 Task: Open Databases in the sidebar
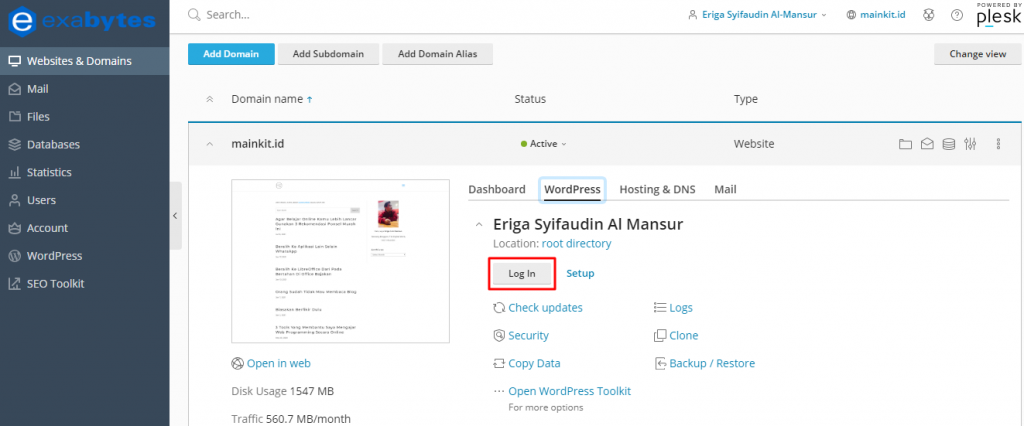pyautogui.click(x=84, y=144)
